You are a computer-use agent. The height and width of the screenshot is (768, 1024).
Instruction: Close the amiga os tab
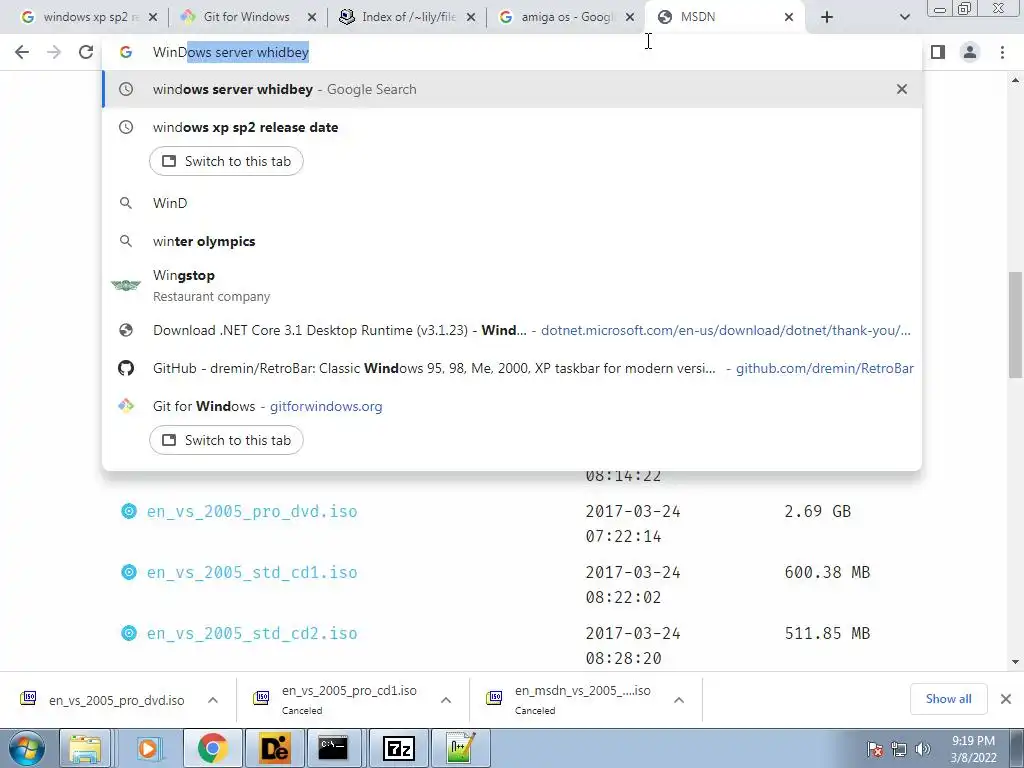point(630,18)
